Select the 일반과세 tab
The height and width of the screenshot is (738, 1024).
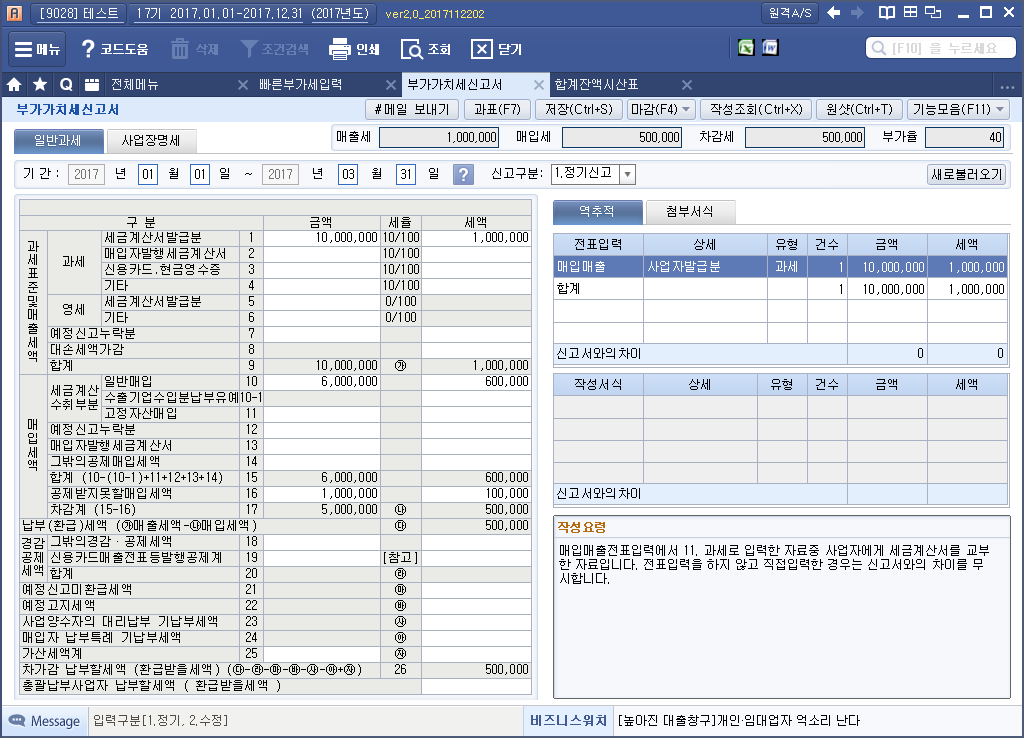coord(58,140)
